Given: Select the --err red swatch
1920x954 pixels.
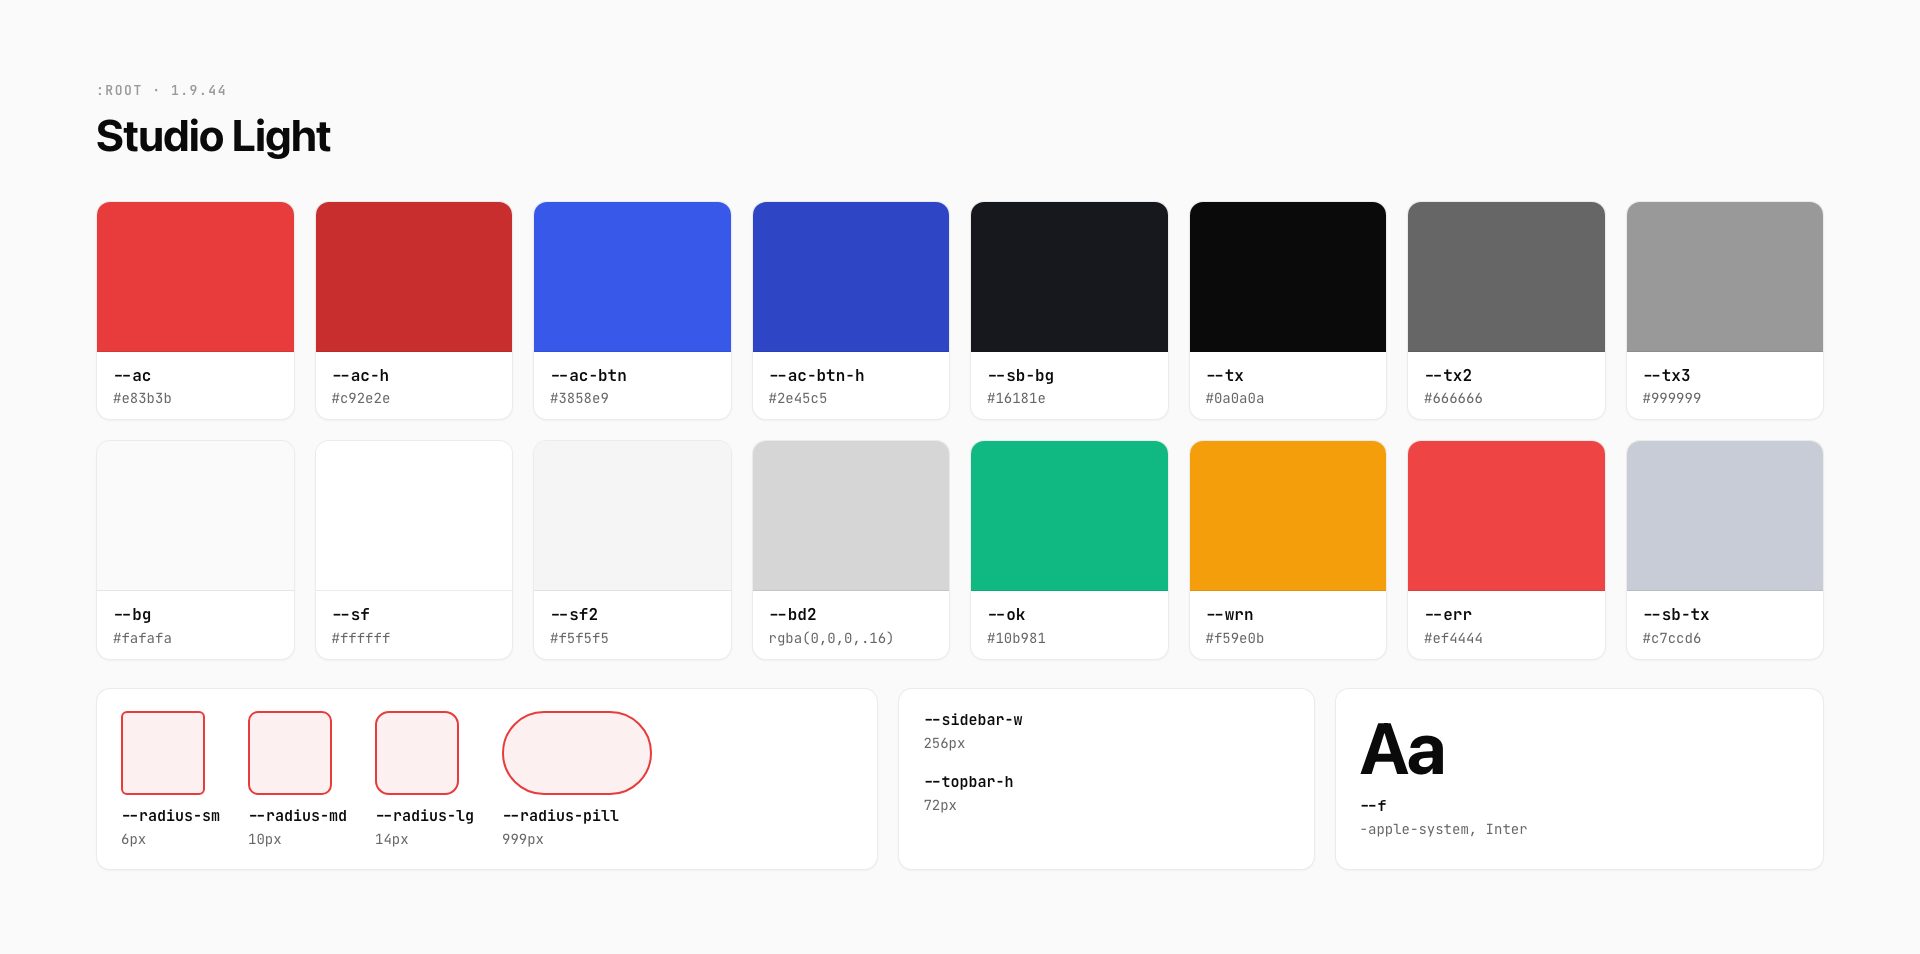Looking at the screenshot, I should point(1506,516).
